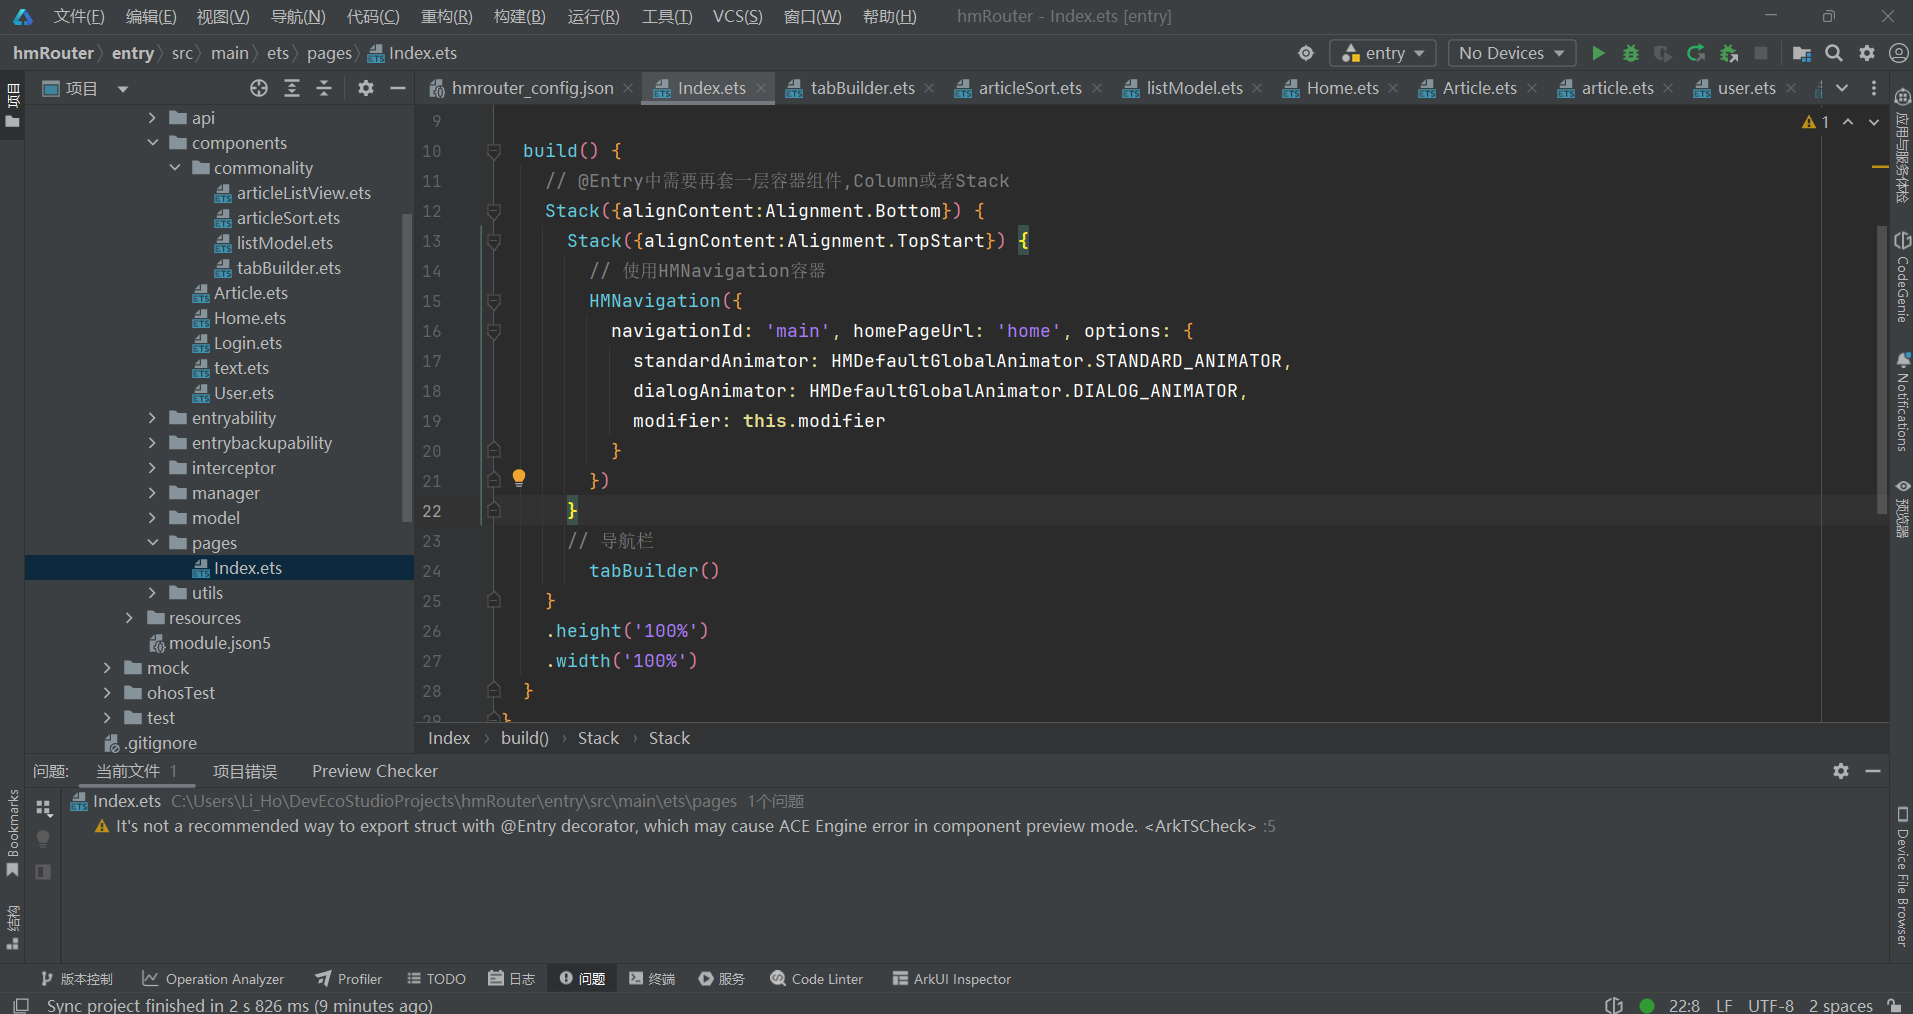This screenshot has height=1014, width=1913.
Task: Toggle fold marker at line 15 HMNavigation
Action: (493, 301)
